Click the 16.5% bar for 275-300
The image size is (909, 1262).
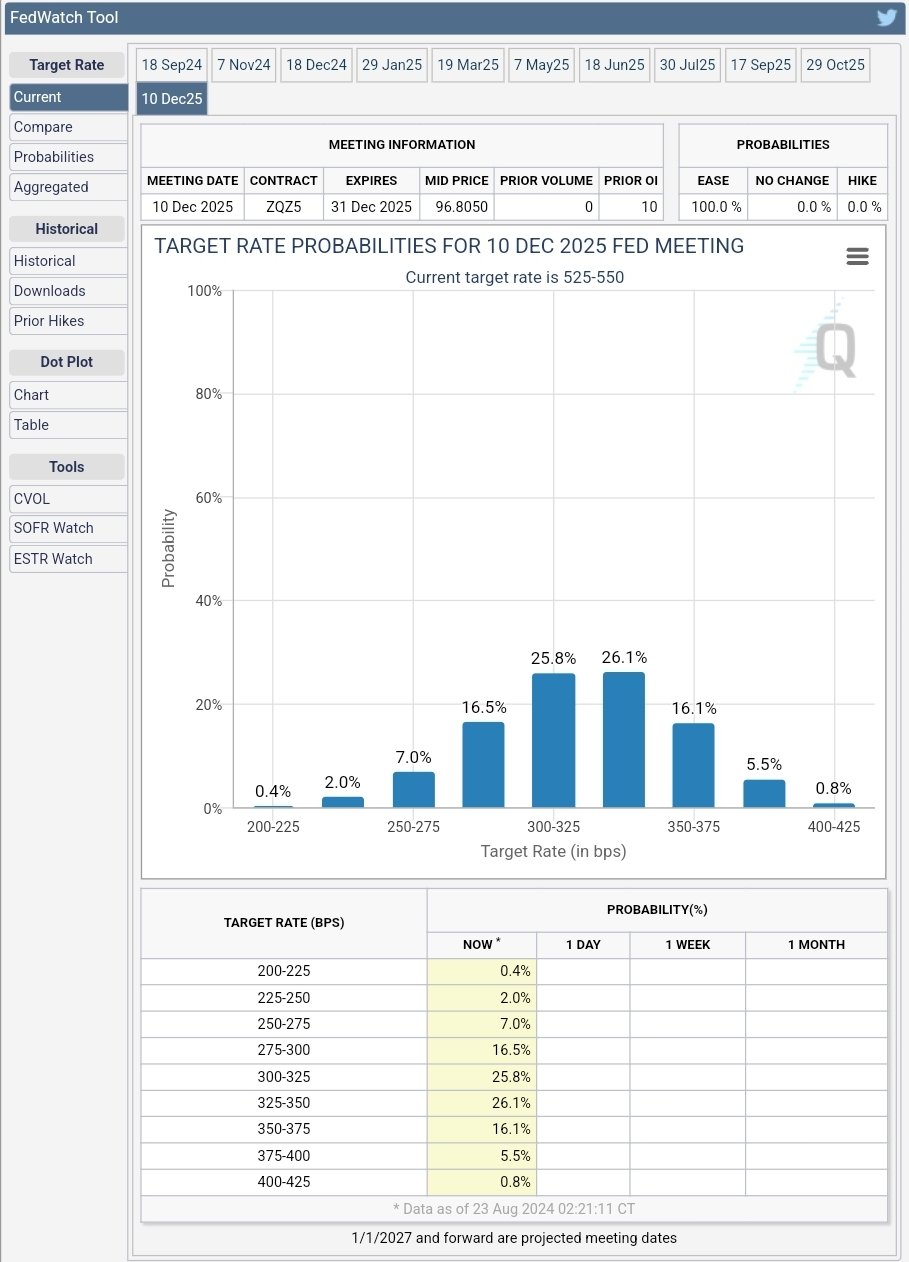pos(483,765)
